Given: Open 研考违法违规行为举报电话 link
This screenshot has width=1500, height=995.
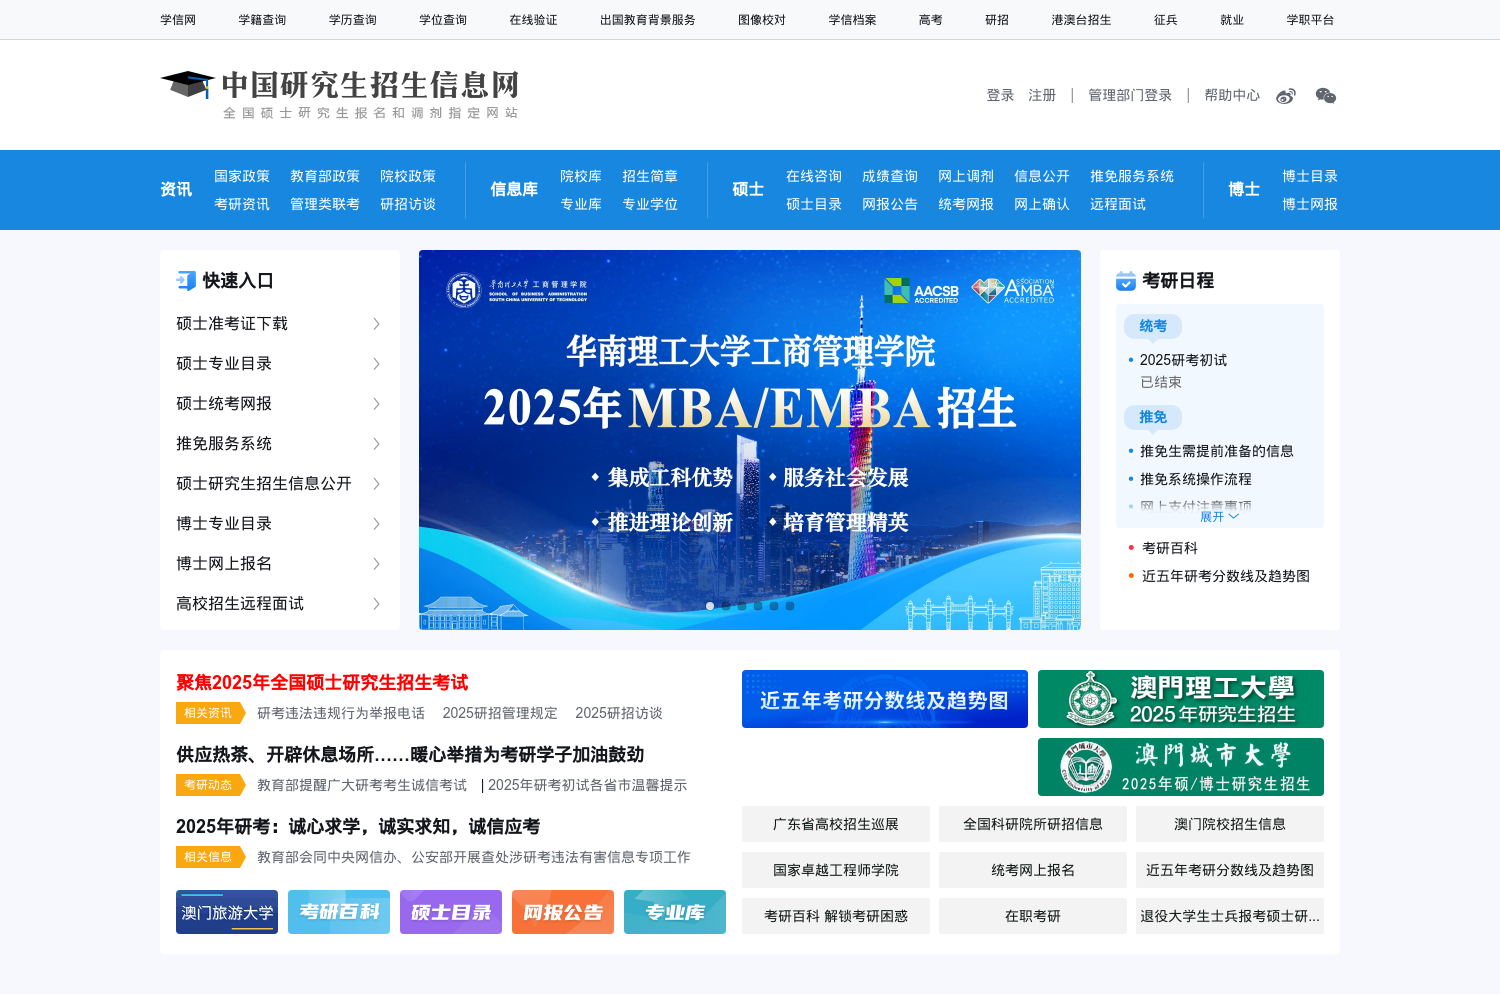Looking at the screenshot, I should [341, 713].
